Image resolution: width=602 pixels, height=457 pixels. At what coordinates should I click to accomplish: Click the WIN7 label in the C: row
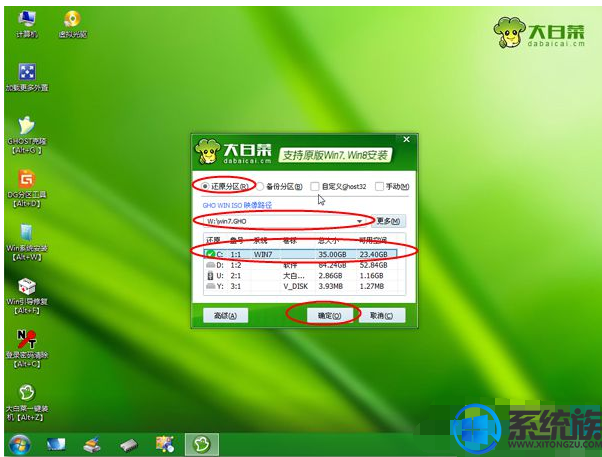pyautogui.click(x=263, y=254)
